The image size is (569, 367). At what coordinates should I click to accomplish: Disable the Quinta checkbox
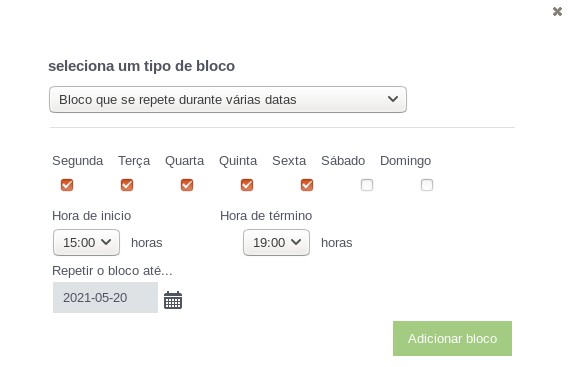click(247, 185)
